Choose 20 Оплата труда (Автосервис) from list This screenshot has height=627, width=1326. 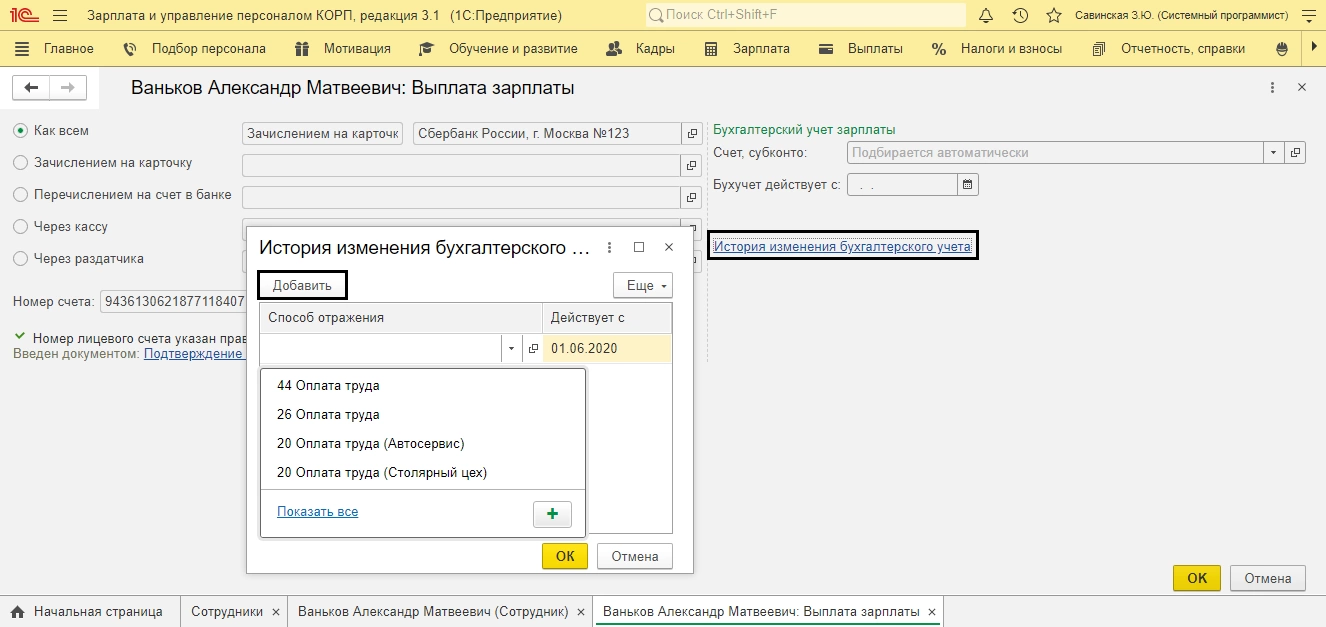(370, 443)
